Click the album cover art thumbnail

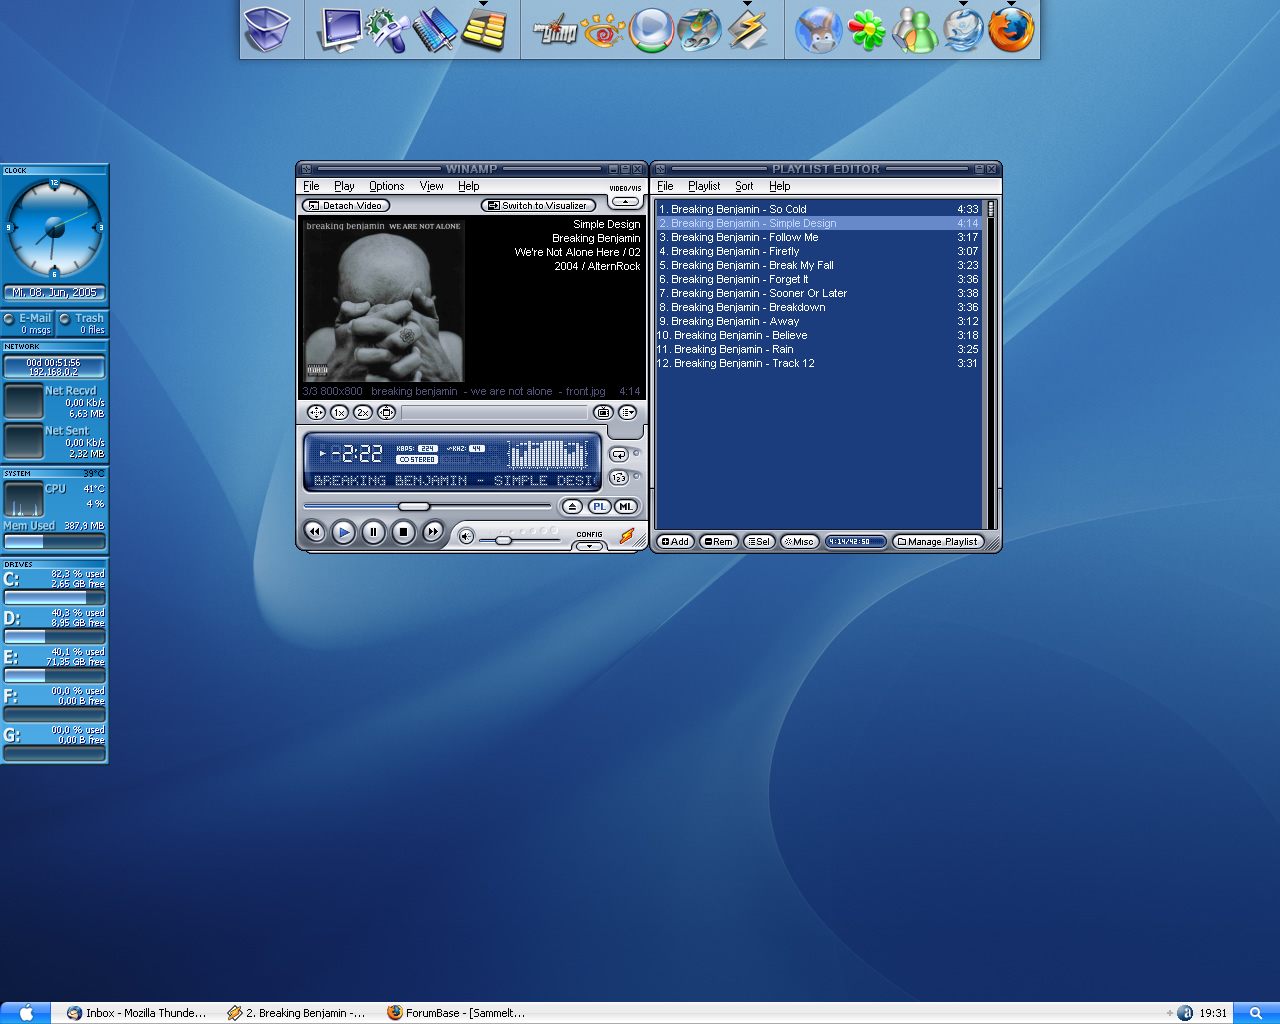382,299
